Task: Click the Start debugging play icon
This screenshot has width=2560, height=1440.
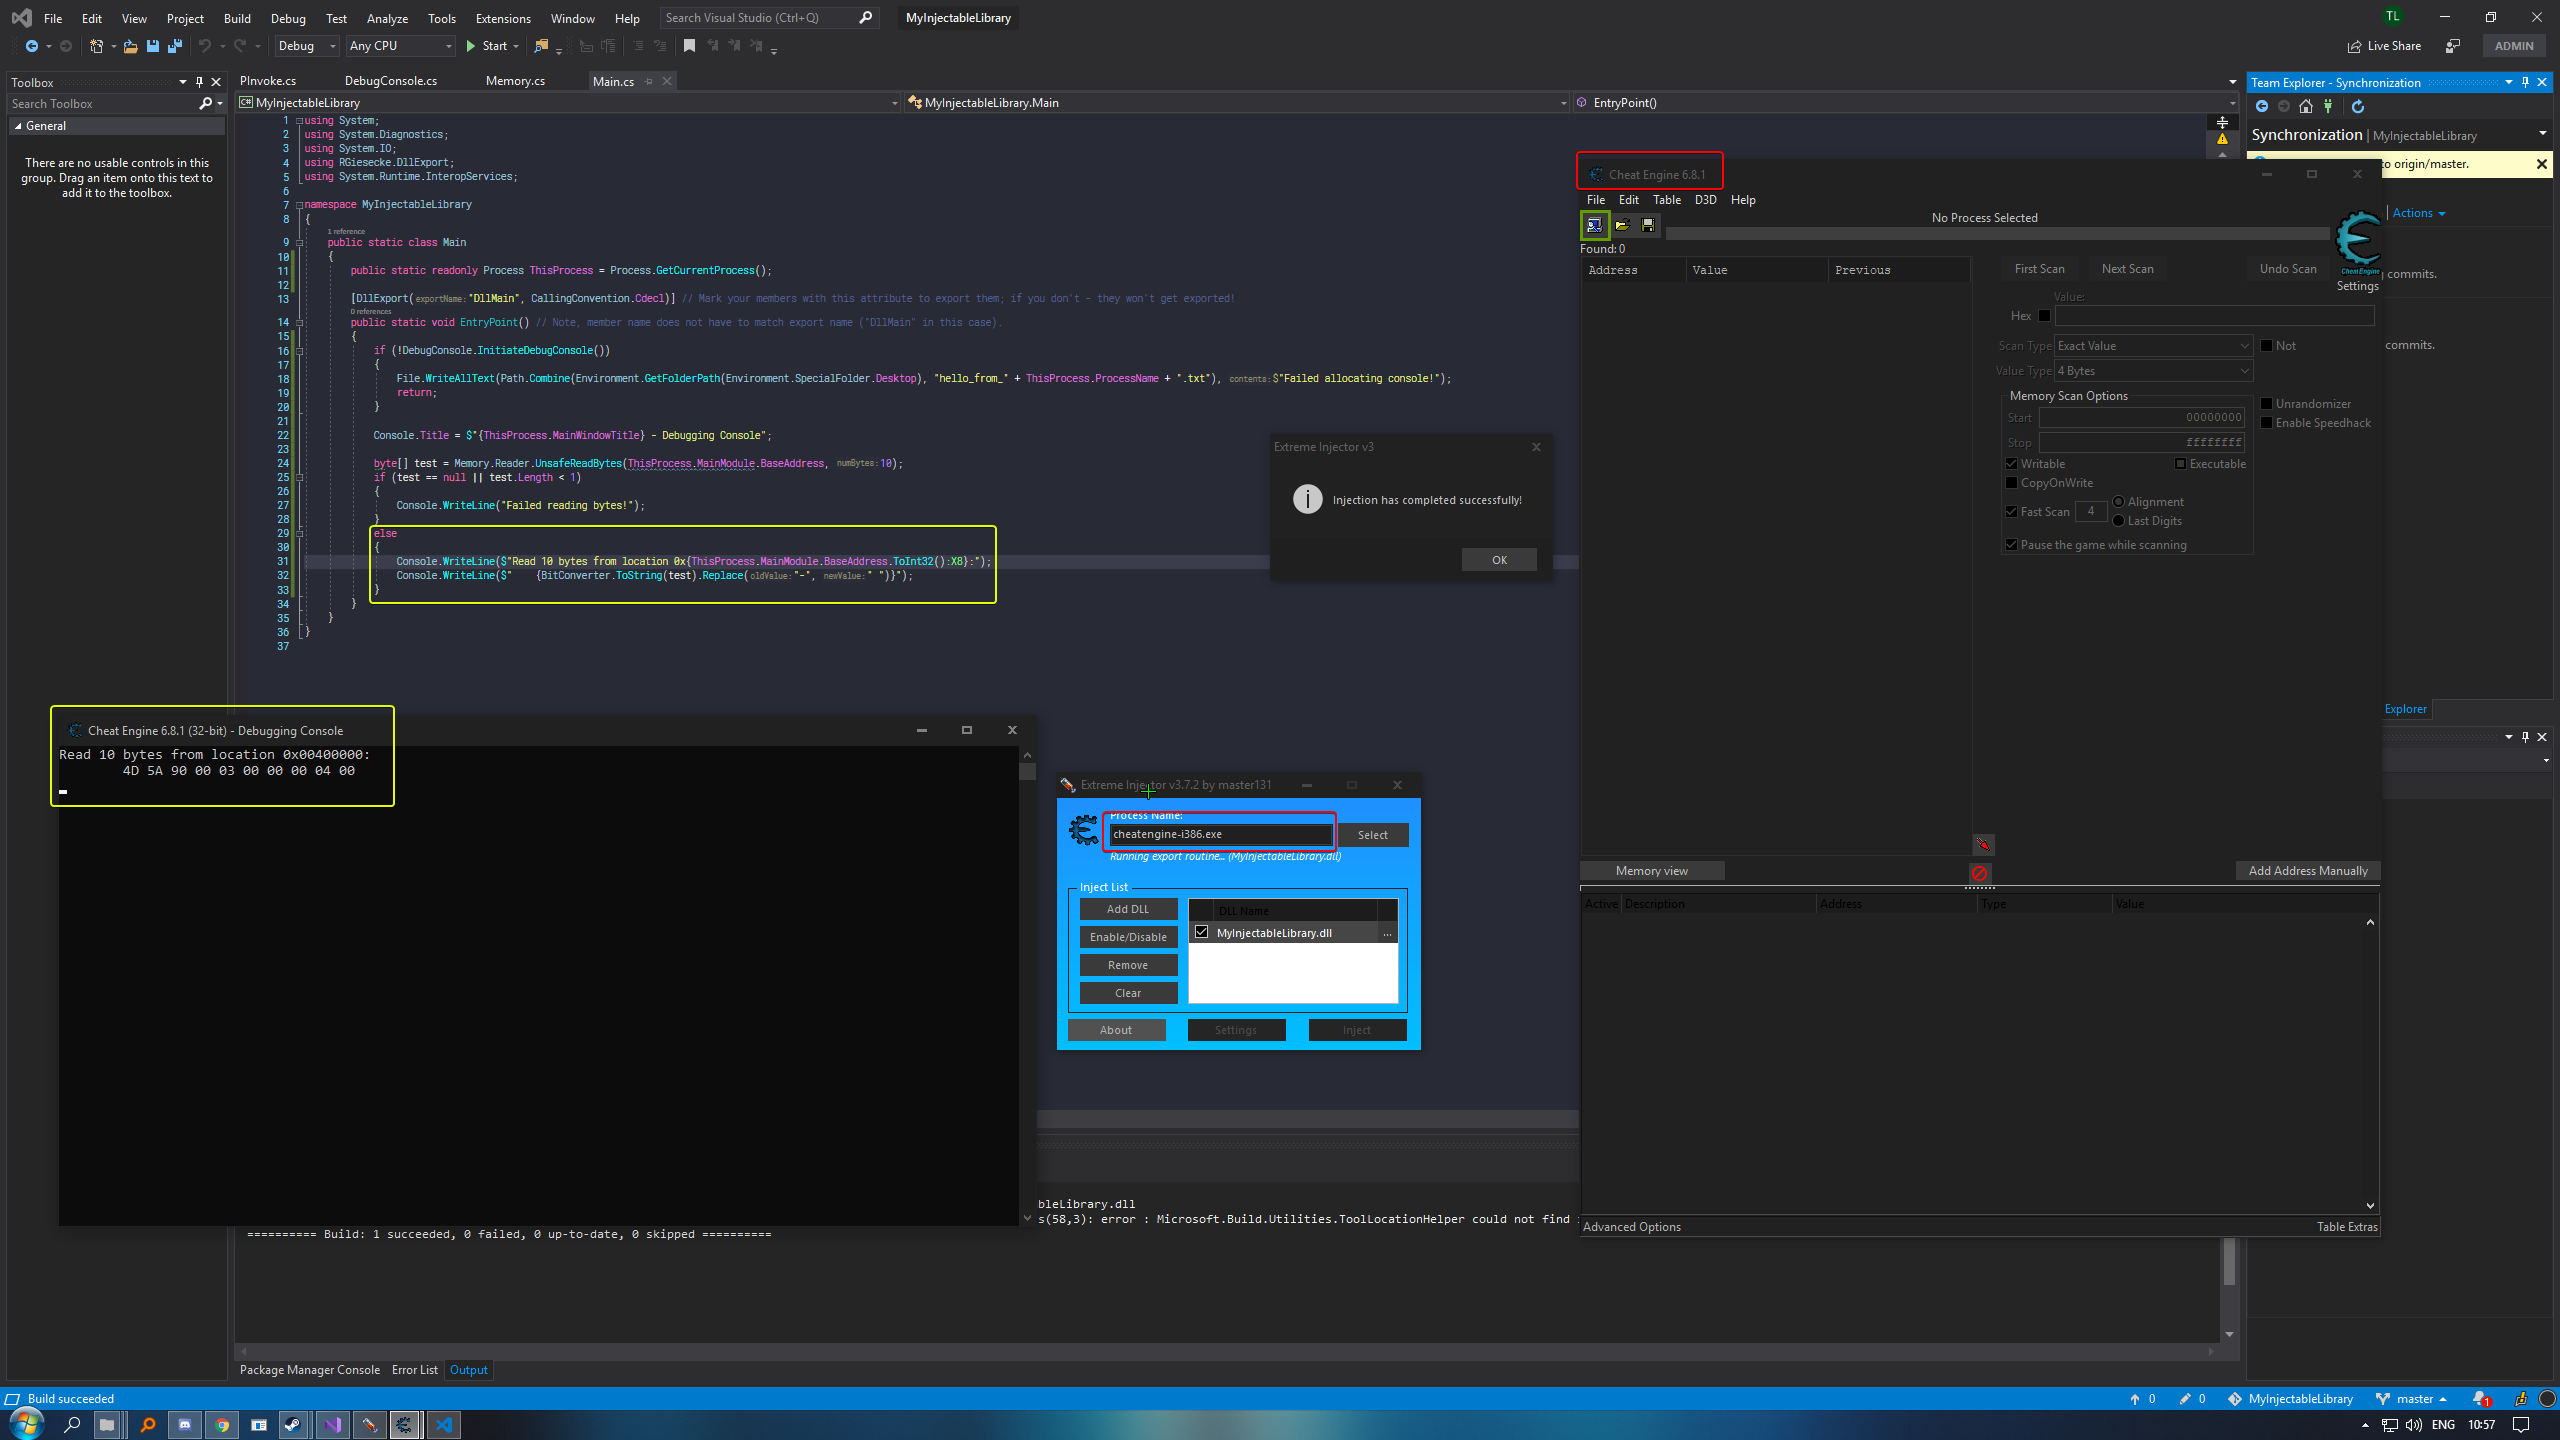Action: pos(471,46)
